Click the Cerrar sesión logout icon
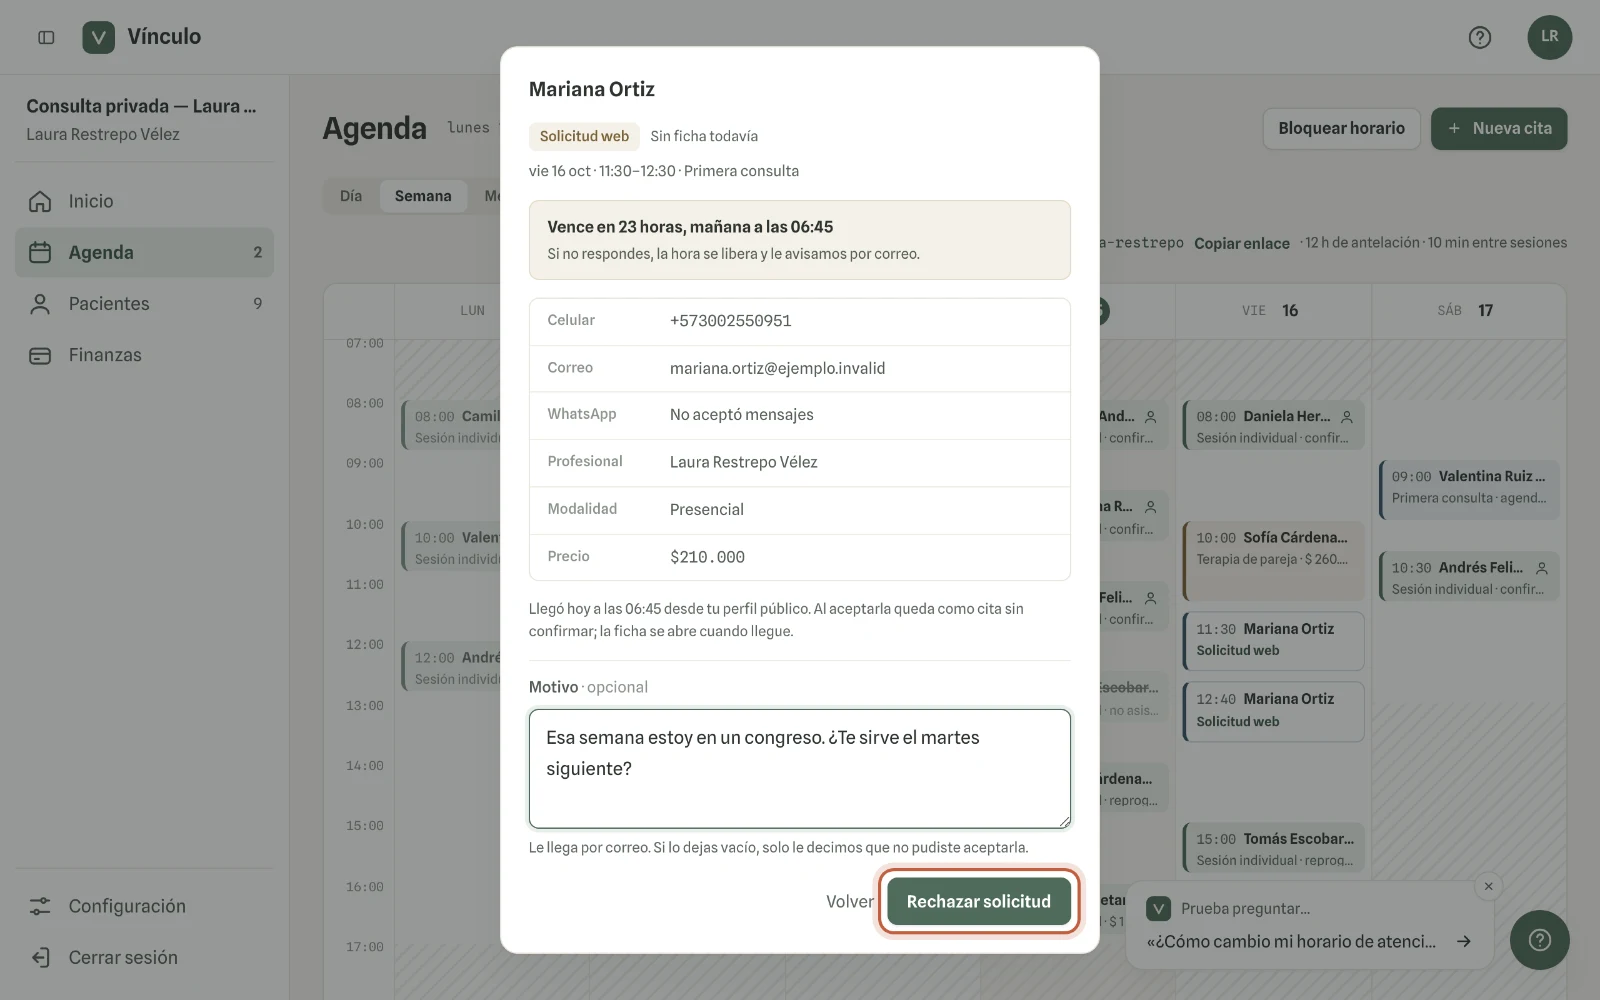1600x1000 pixels. pyautogui.click(x=40, y=957)
